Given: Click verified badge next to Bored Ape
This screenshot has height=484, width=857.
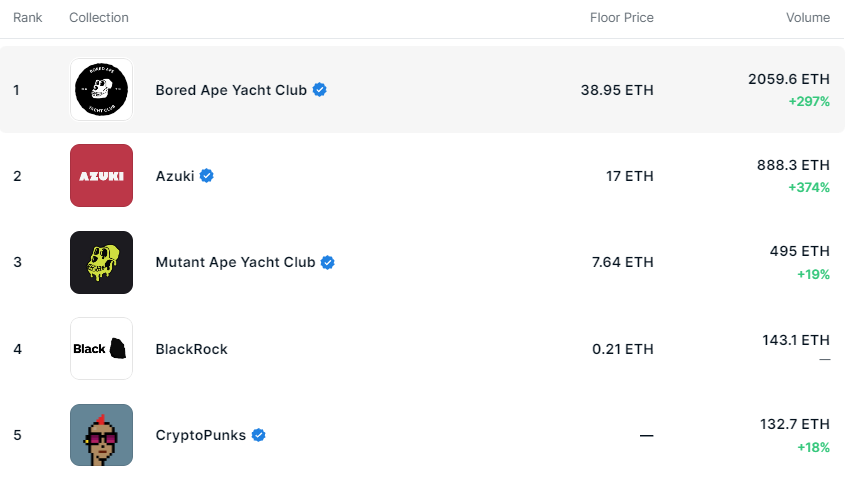Looking at the screenshot, I should click(x=320, y=90).
